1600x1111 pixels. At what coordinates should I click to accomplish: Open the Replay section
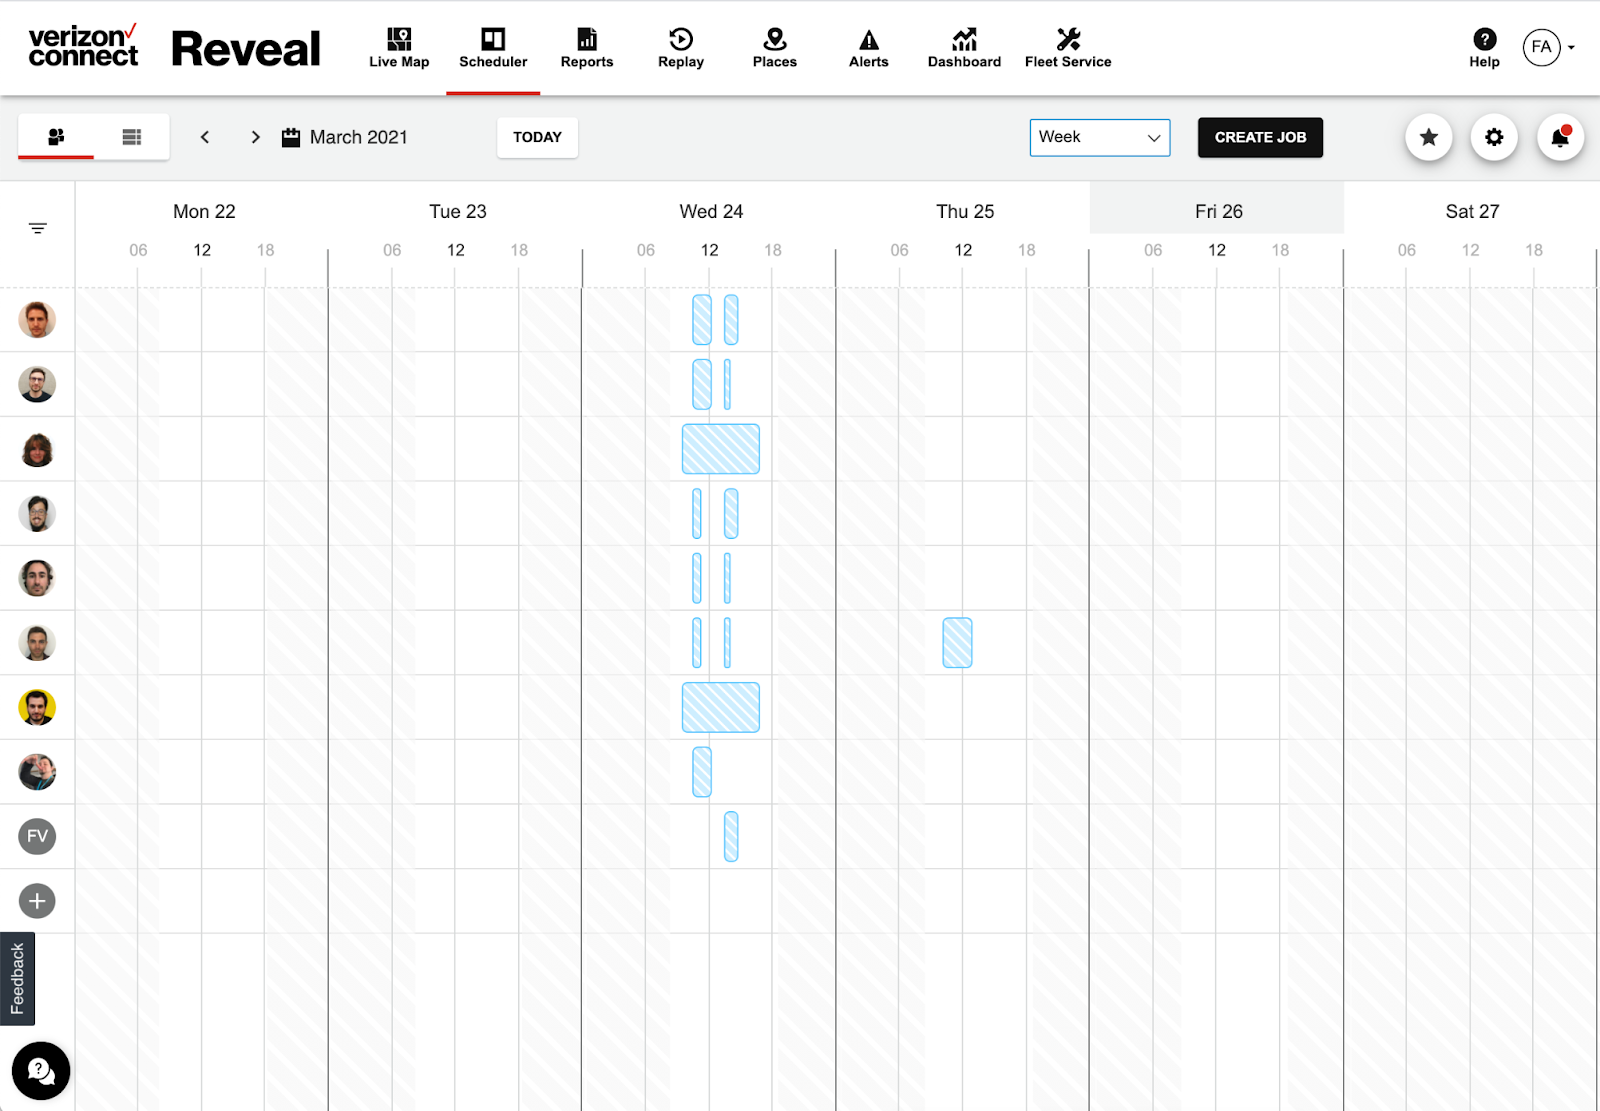pos(680,48)
